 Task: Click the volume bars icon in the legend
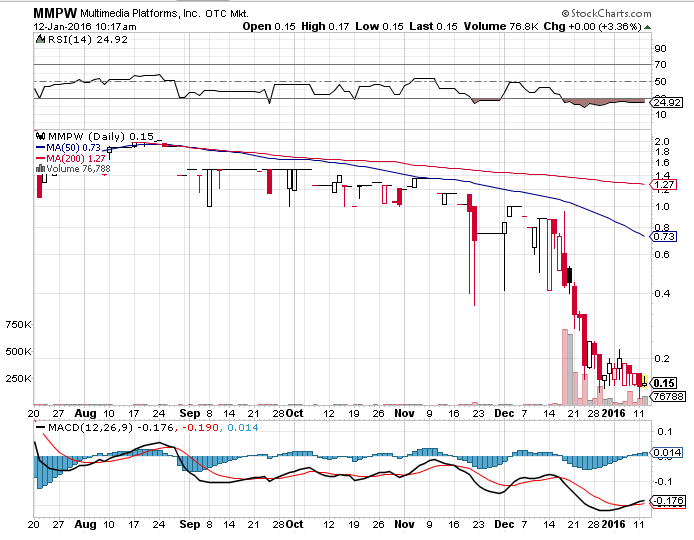(40, 168)
